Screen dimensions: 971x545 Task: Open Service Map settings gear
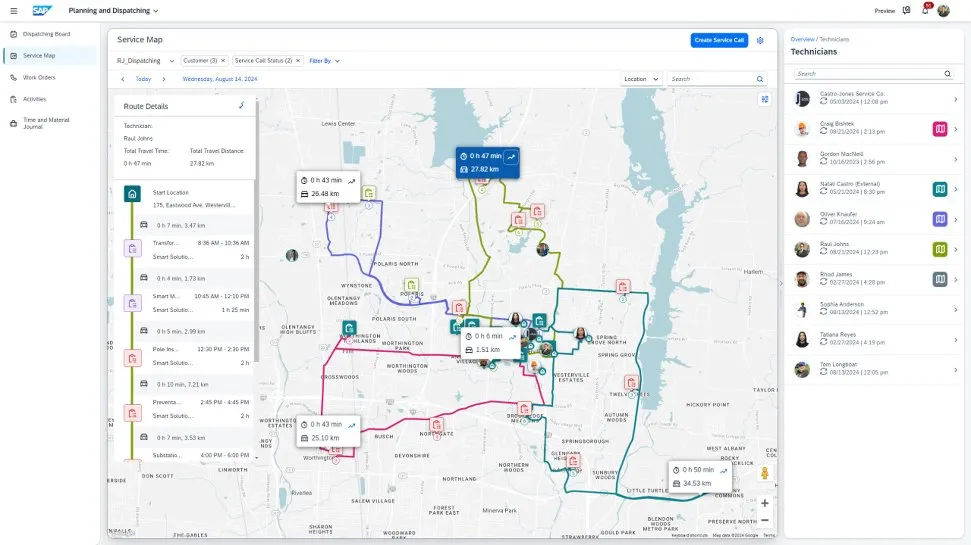(x=760, y=40)
